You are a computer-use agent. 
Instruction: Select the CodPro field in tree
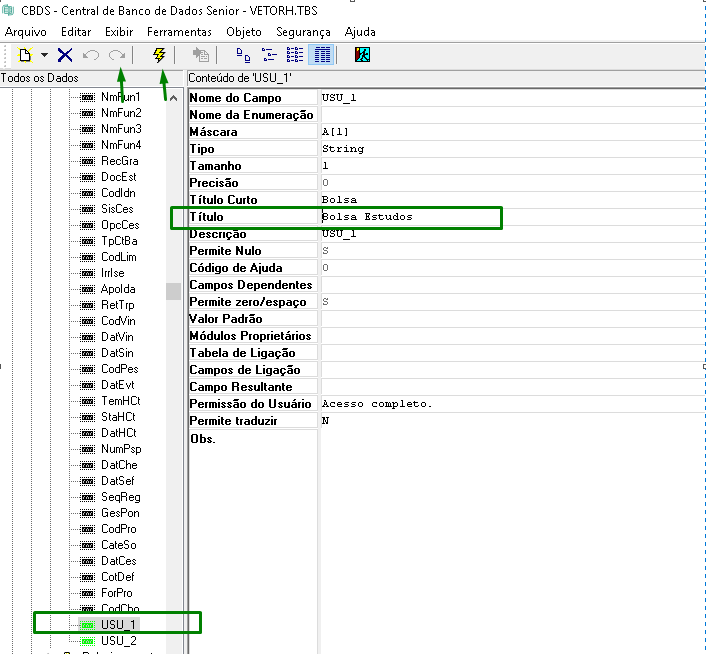tap(118, 529)
